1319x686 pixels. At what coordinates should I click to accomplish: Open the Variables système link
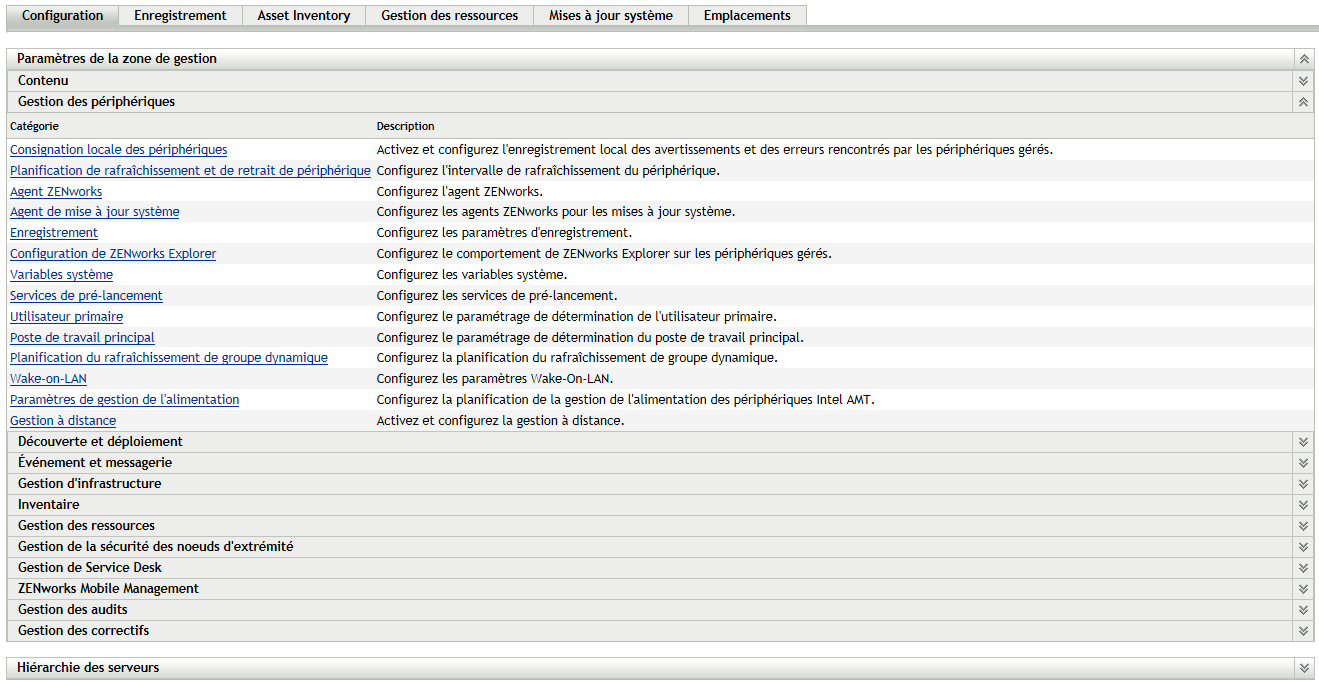click(x=61, y=275)
